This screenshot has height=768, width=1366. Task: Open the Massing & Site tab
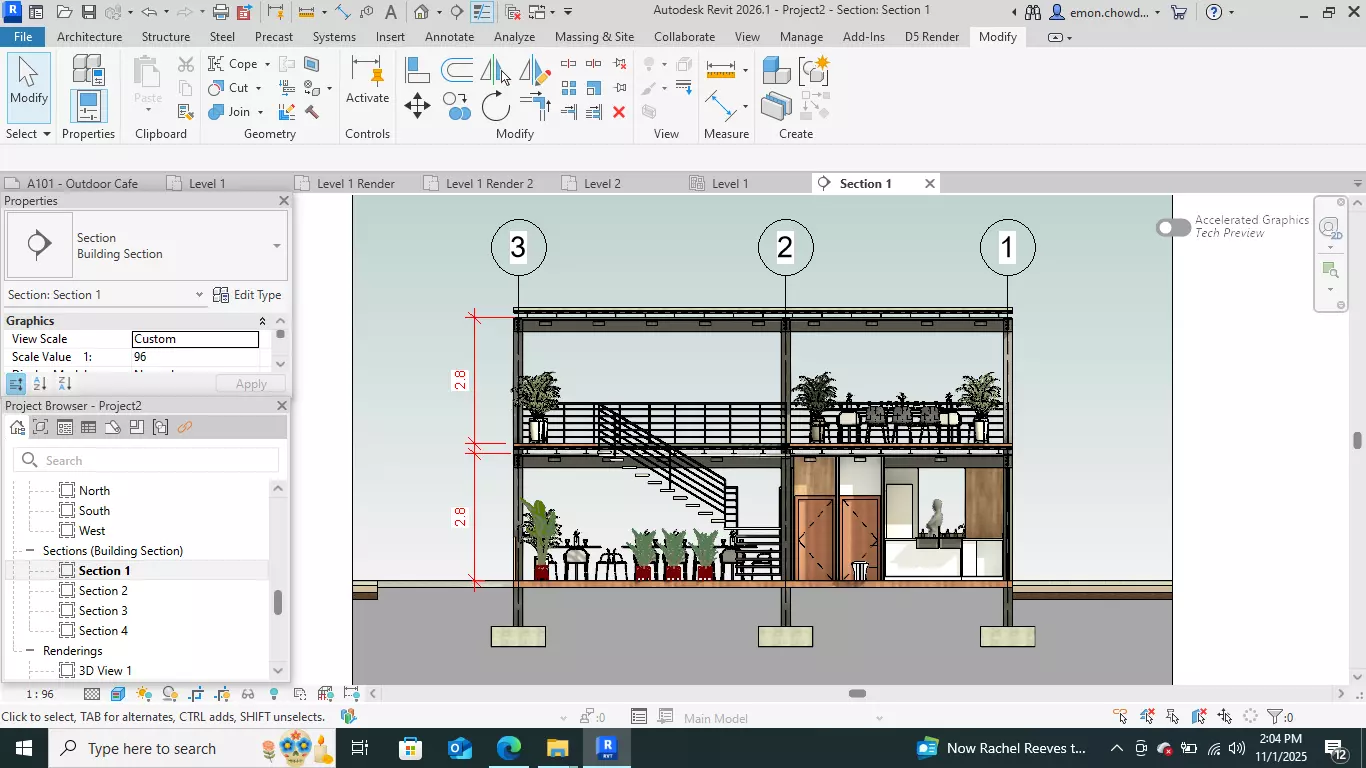coord(594,37)
